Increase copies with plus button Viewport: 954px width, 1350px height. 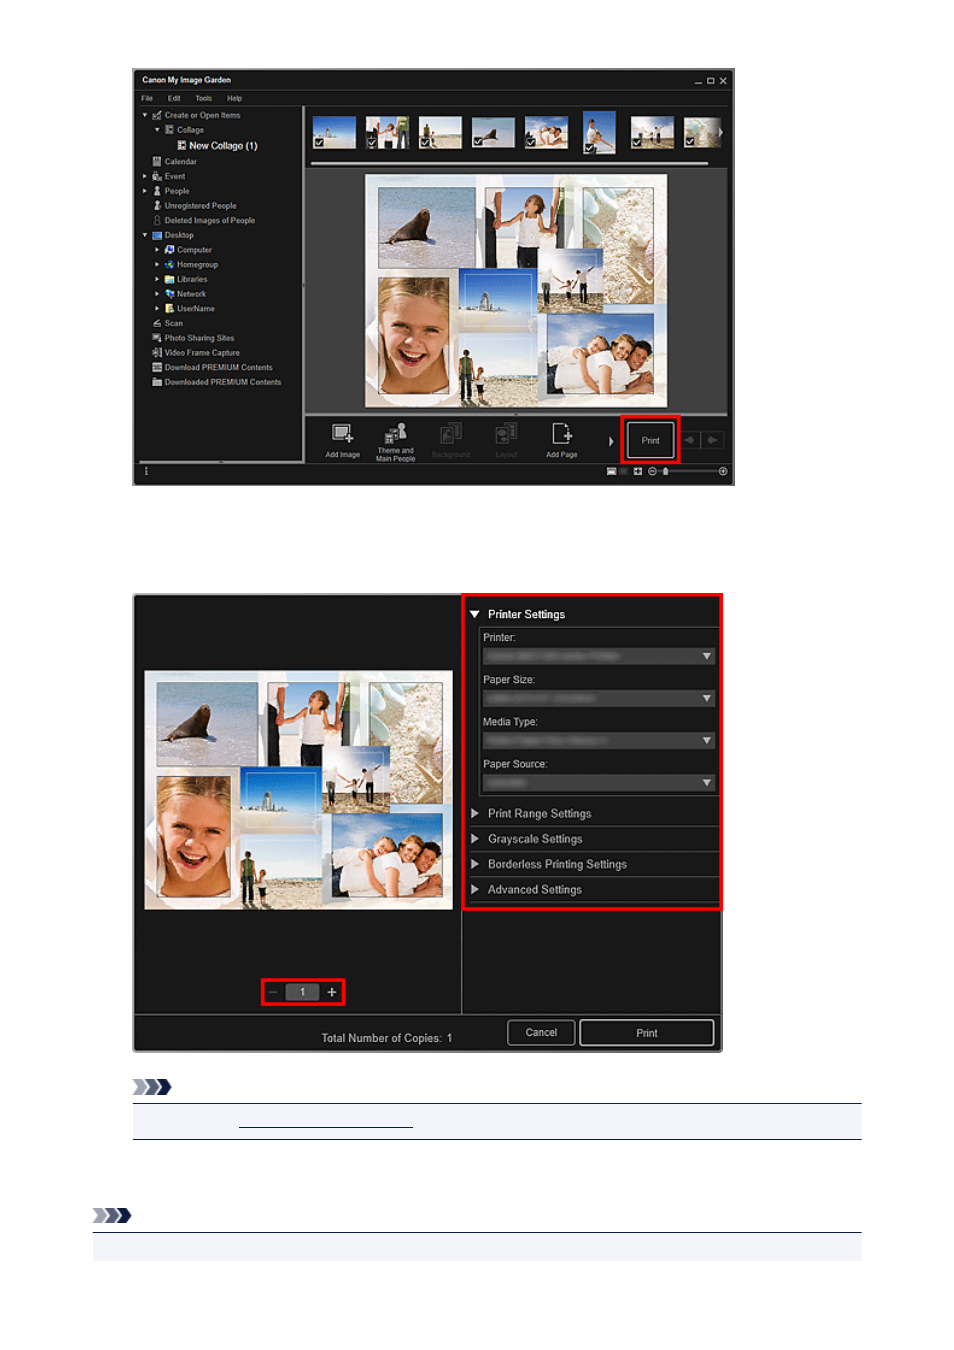(332, 992)
